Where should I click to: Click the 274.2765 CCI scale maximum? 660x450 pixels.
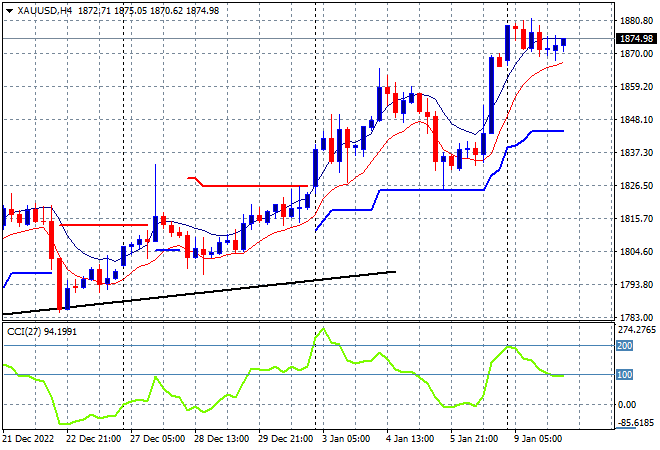coord(637,330)
